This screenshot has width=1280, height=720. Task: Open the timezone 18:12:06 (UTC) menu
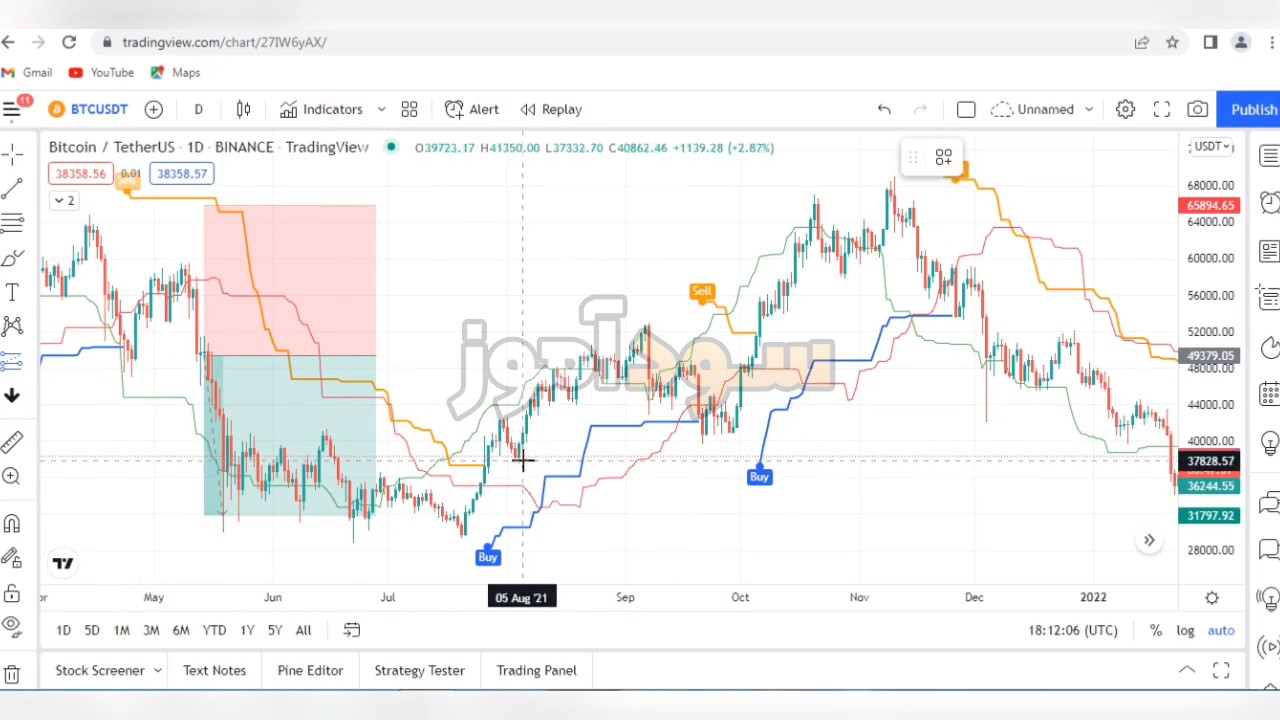point(1073,630)
